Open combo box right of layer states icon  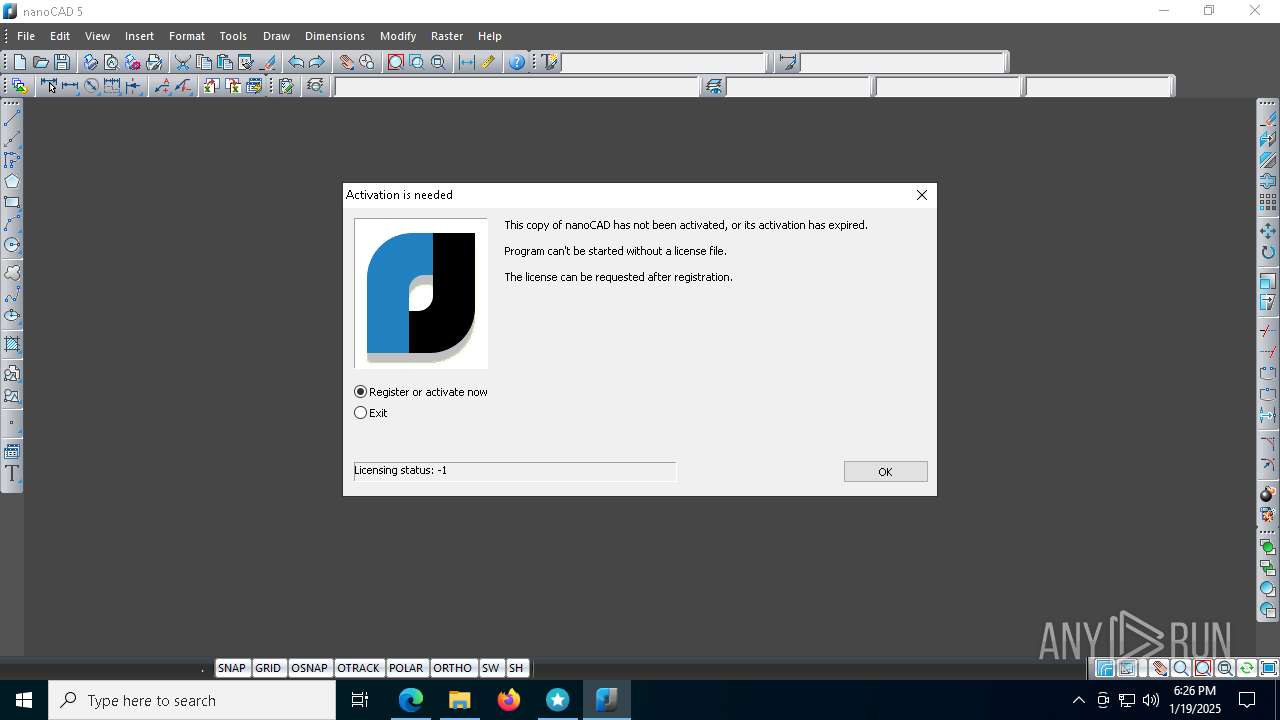[799, 87]
